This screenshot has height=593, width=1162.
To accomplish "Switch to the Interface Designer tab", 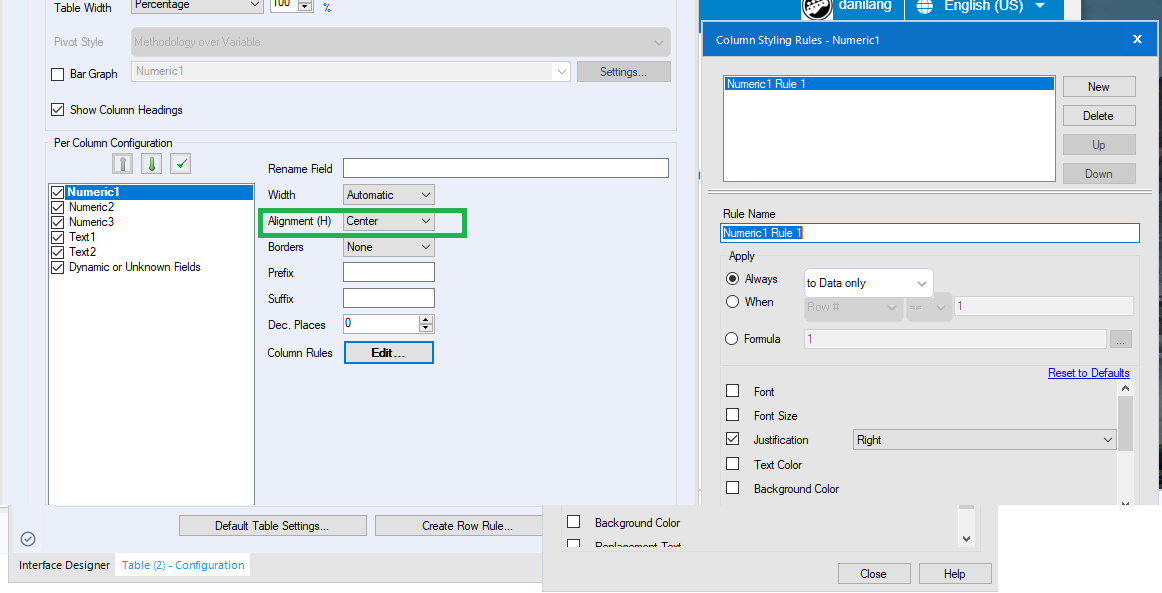I will pos(63,564).
